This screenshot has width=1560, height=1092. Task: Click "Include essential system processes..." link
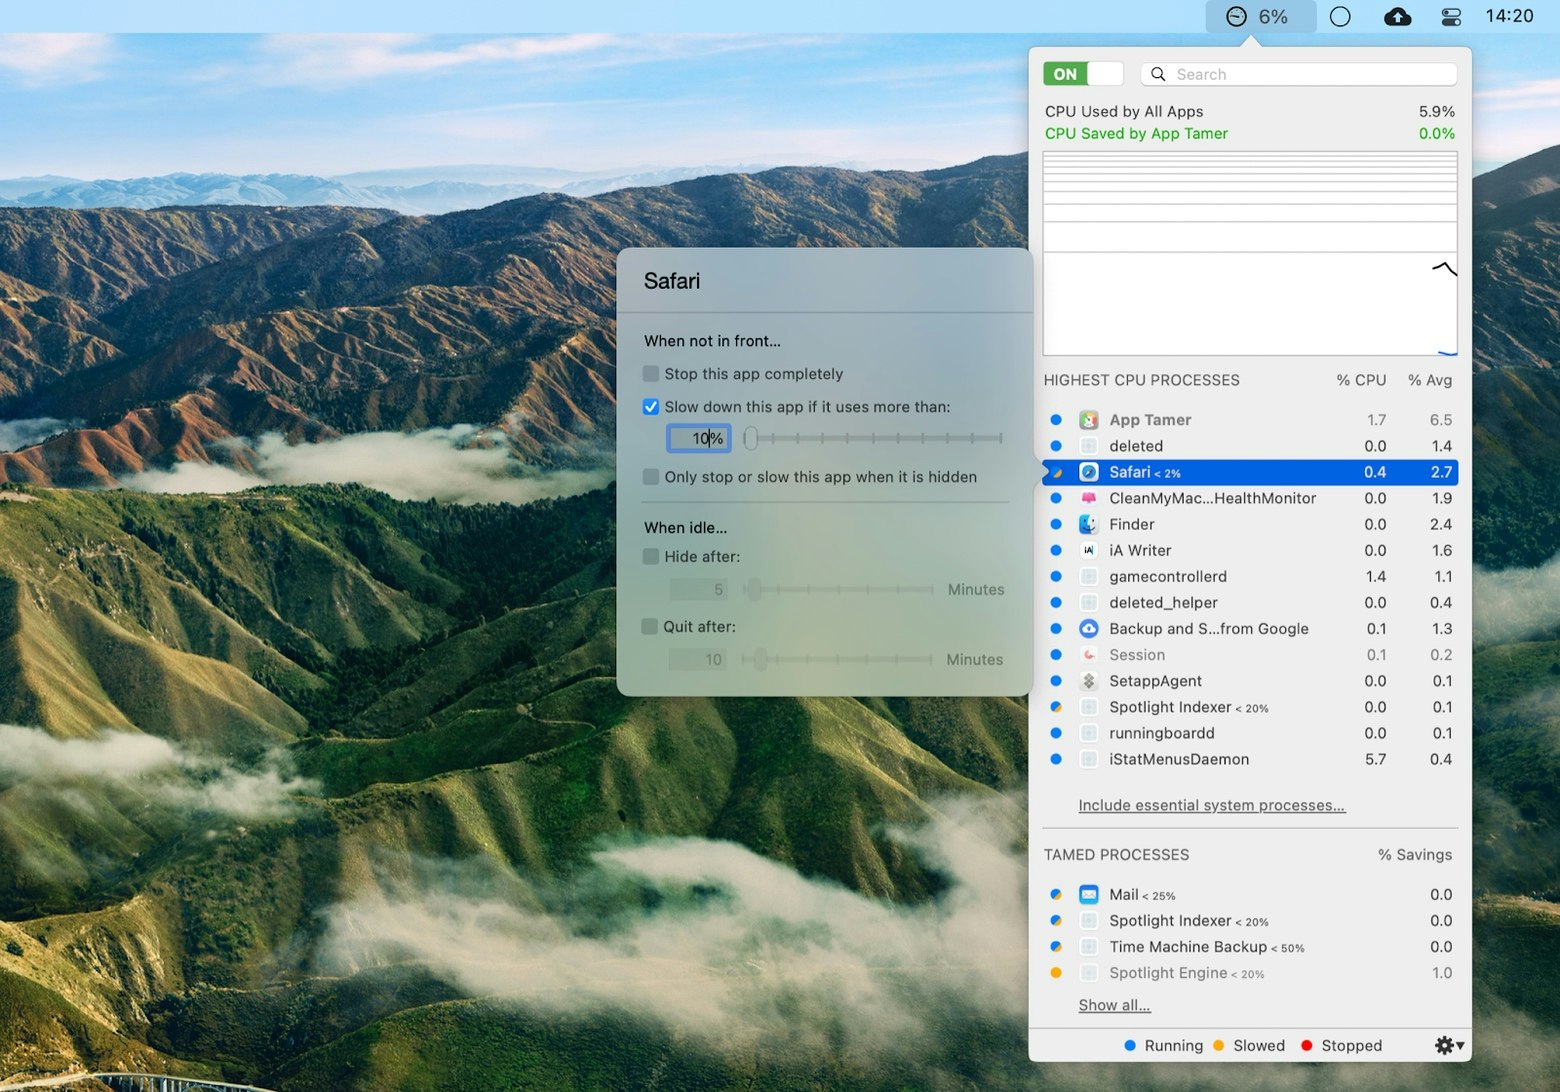pos(1212,805)
